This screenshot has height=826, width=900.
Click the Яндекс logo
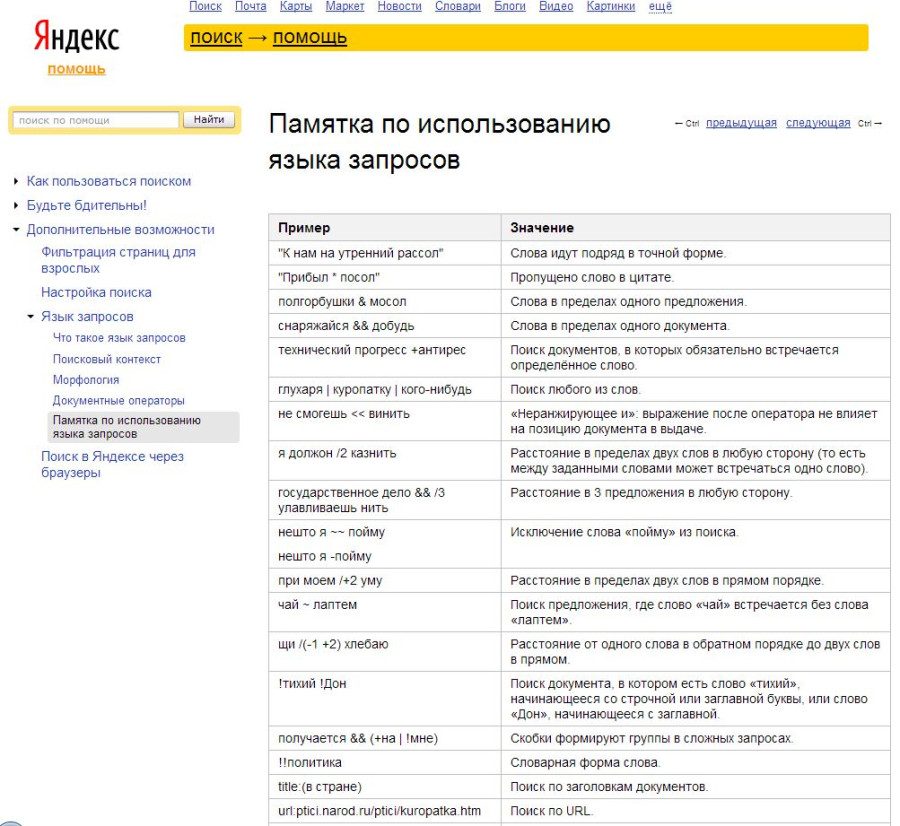(76, 37)
